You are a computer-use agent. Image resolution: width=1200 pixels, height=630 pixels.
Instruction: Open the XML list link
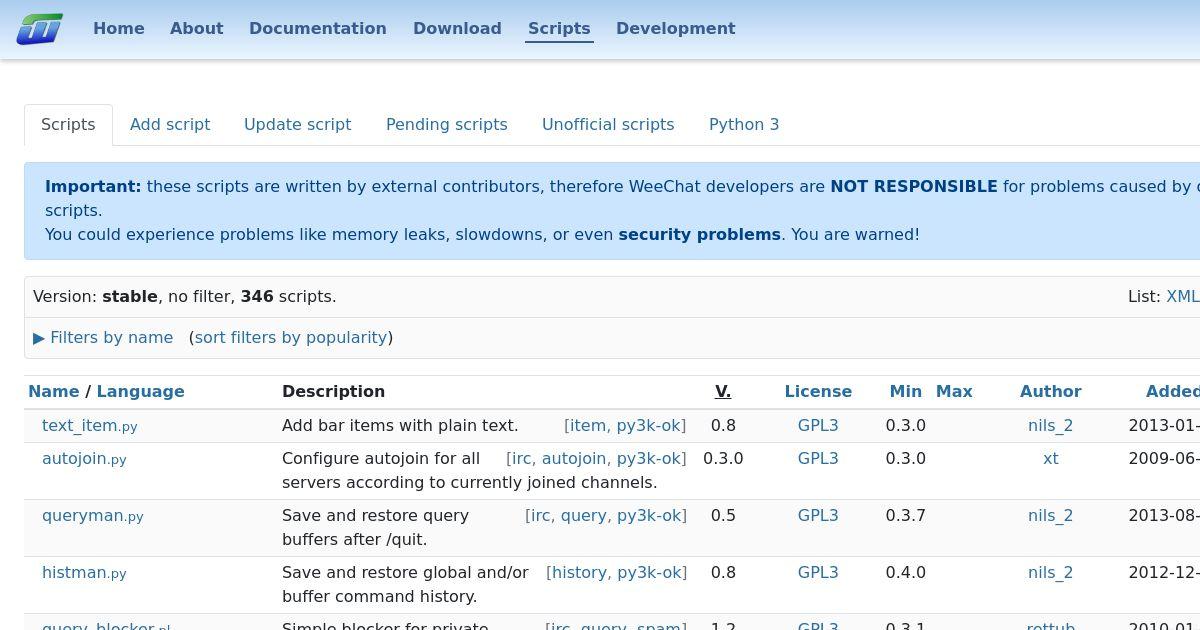pos(1183,297)
